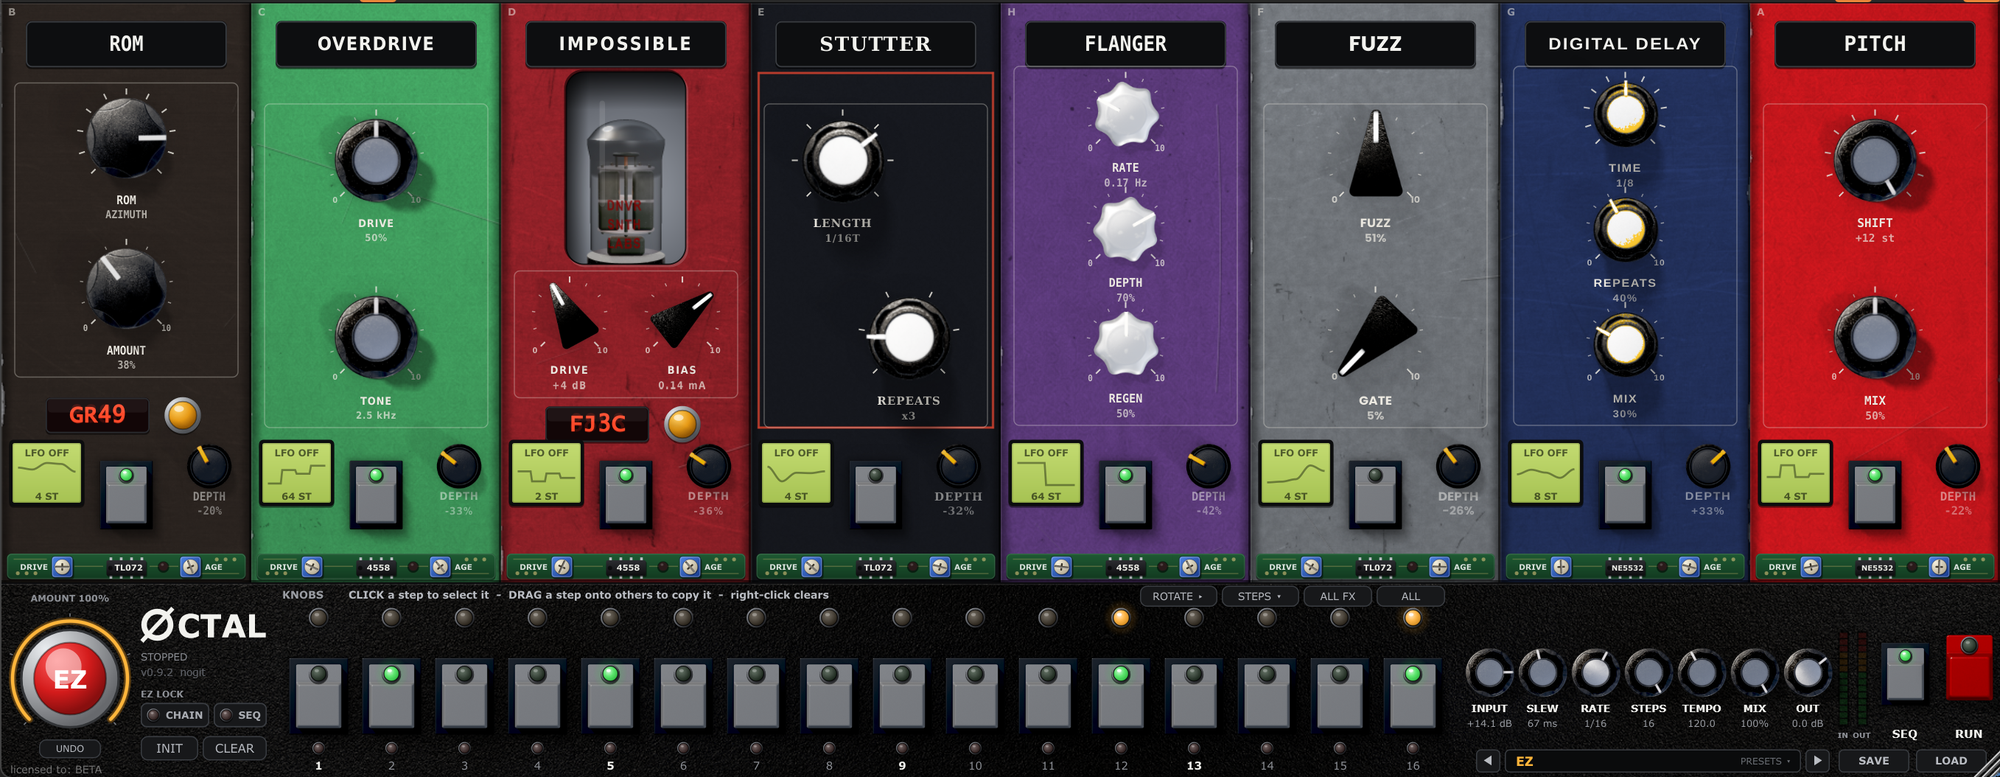The width and height of the screenshot is (2000, 777).
Task: Open the ROTATE dropdown menu
Action: (1177, 596)
